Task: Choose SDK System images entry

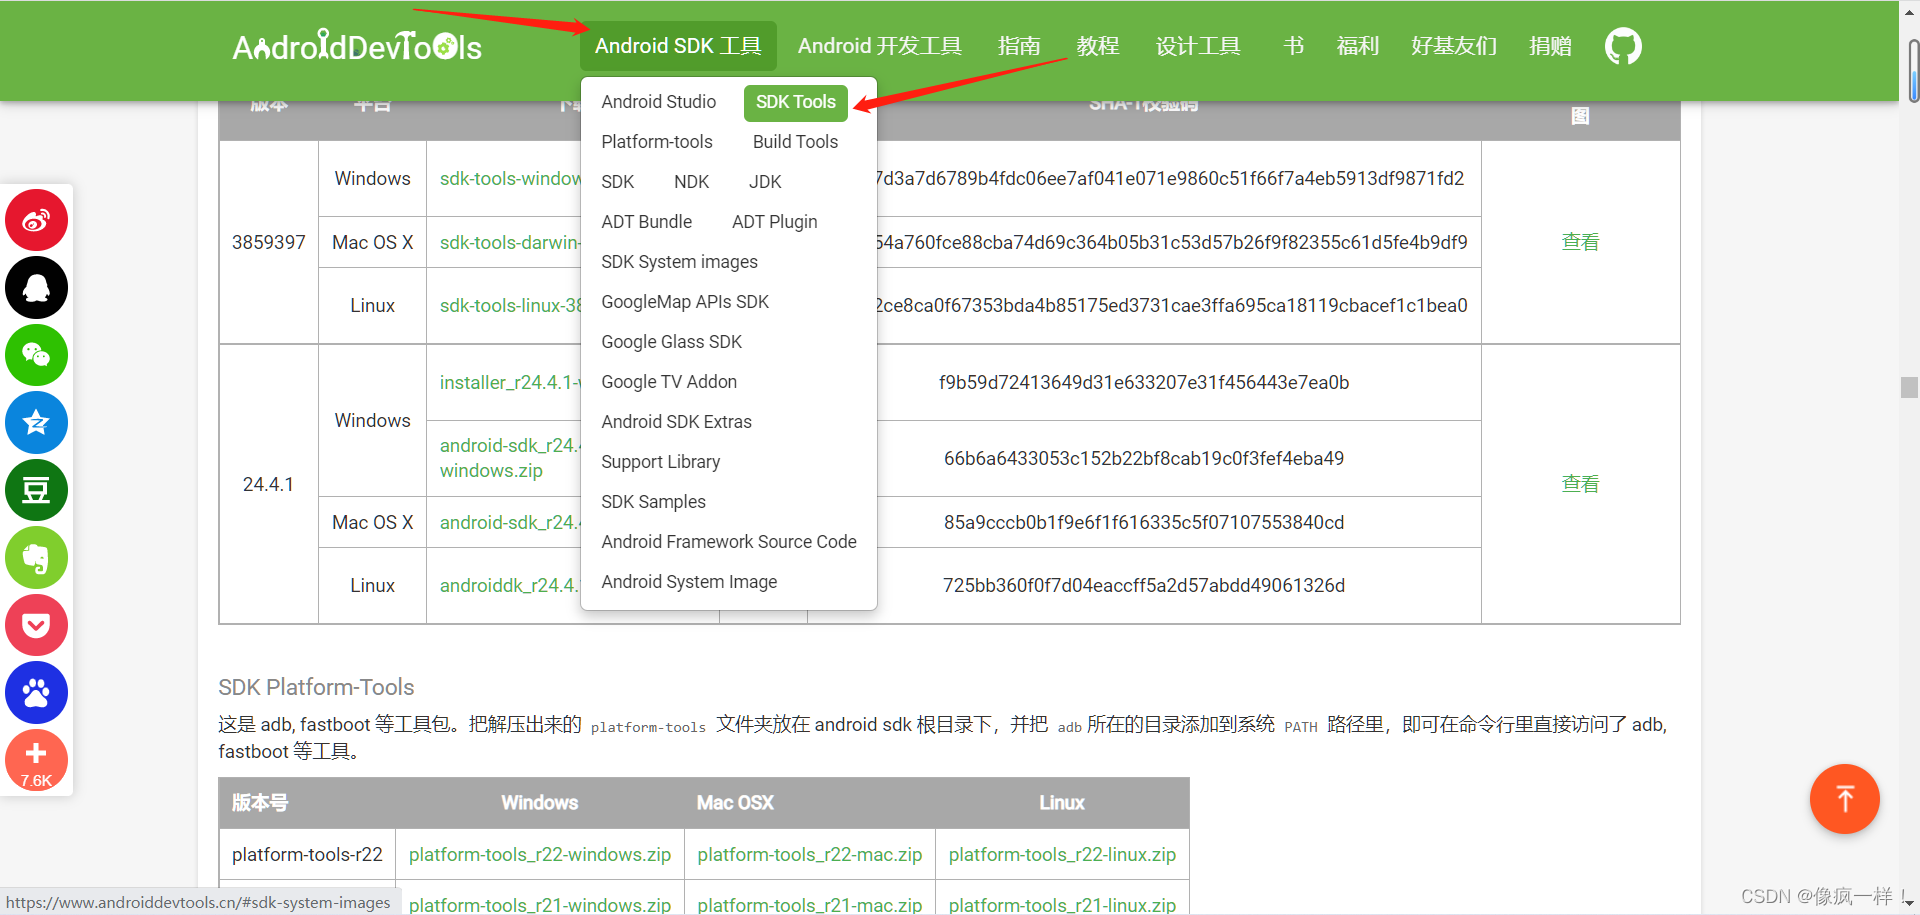Action: (x=680, y=262)
